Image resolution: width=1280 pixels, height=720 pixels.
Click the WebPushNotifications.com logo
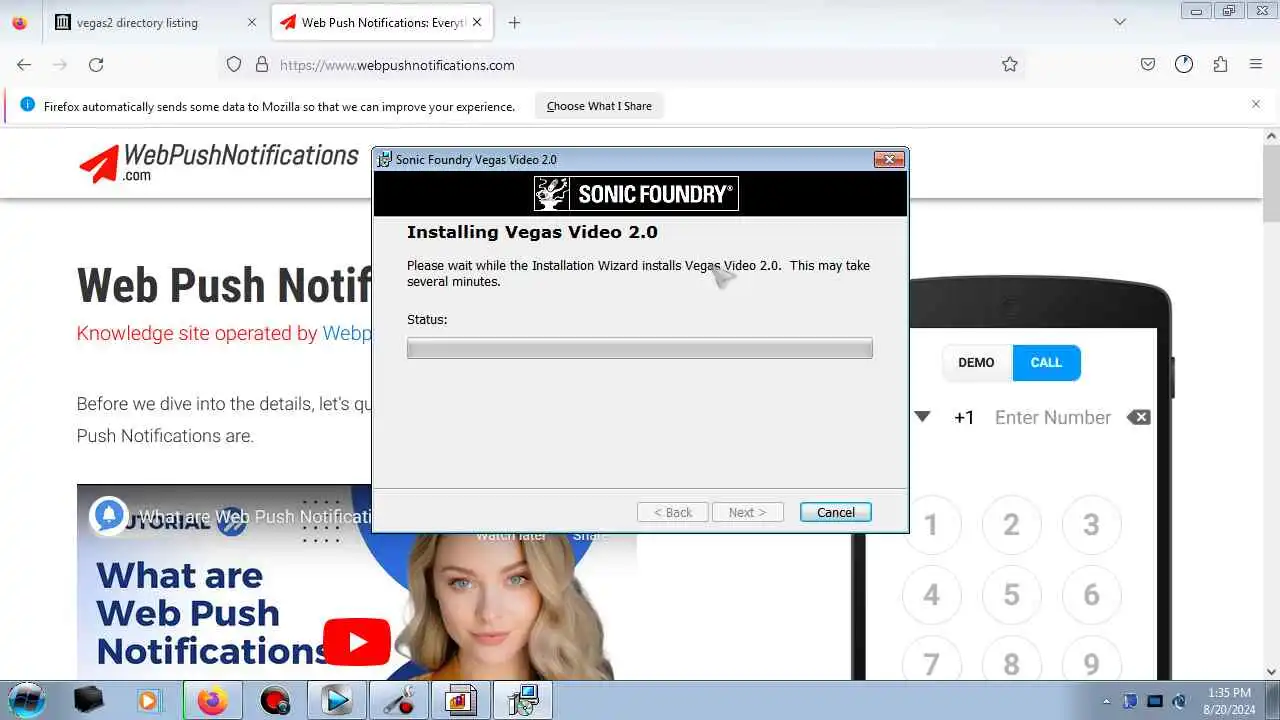(218, 163)
